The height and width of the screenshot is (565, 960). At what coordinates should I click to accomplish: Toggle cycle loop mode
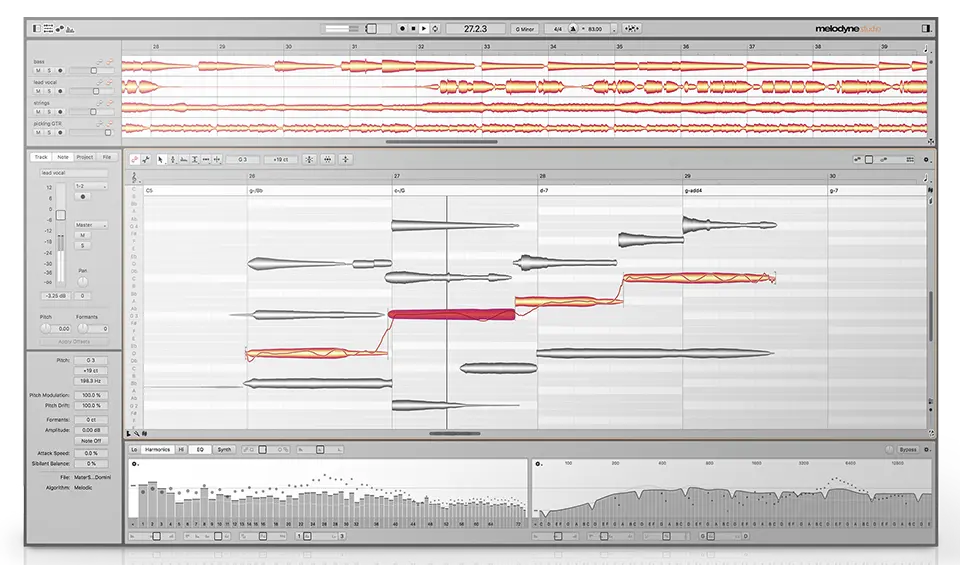pos(435,28)
